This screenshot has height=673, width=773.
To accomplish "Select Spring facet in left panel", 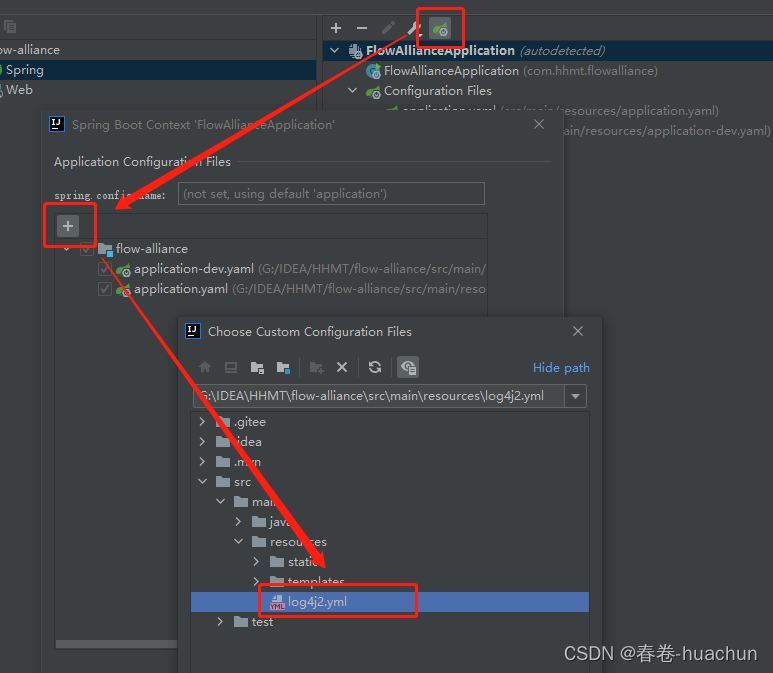I will (158, 70).
